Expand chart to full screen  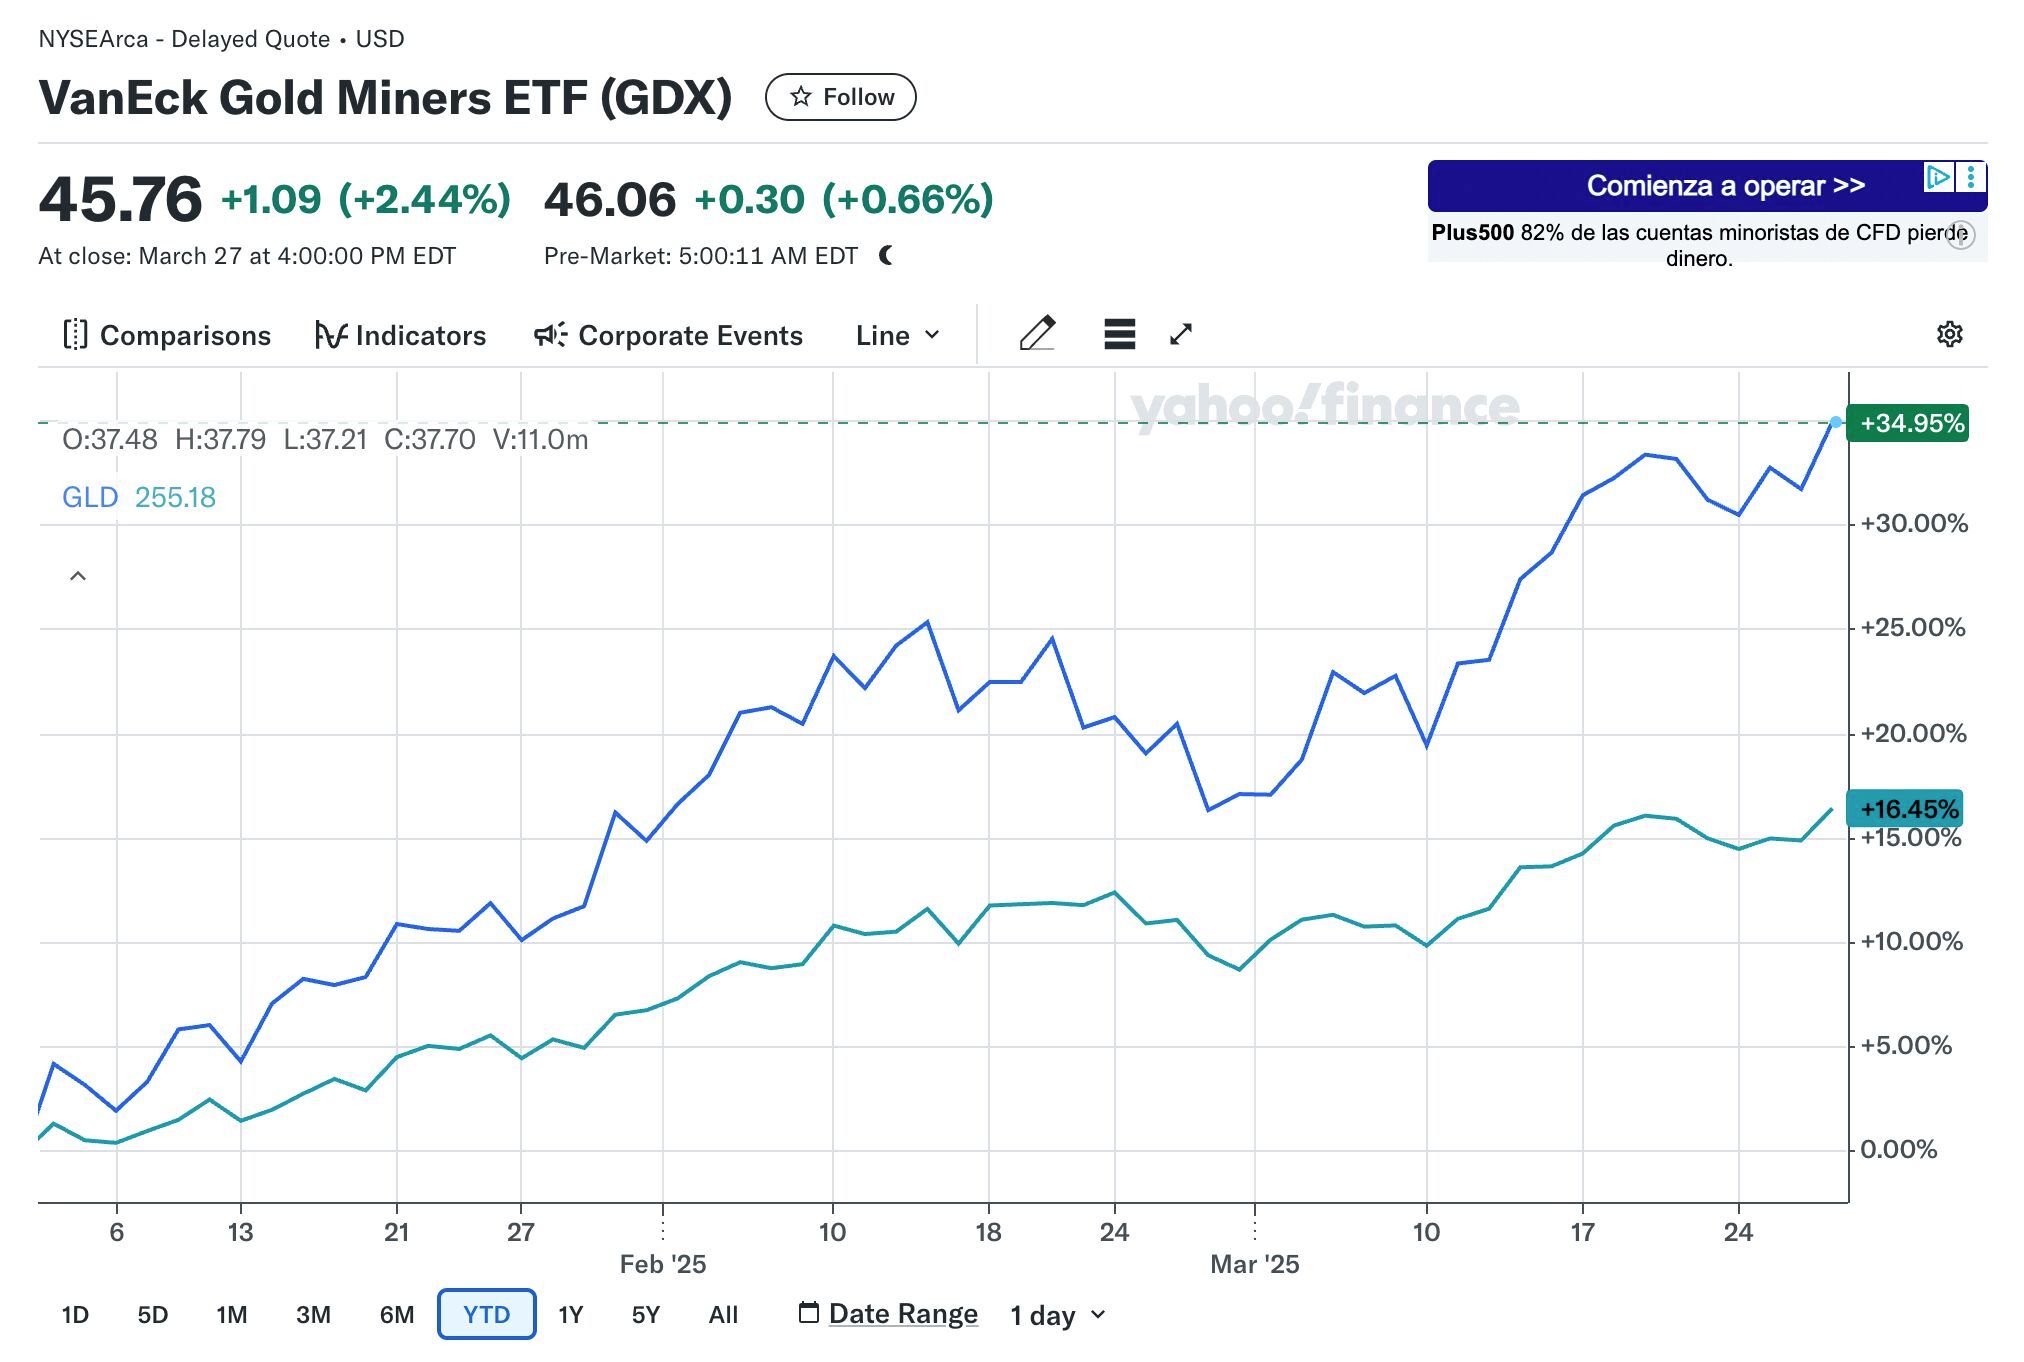click(x=1181, y=334)
